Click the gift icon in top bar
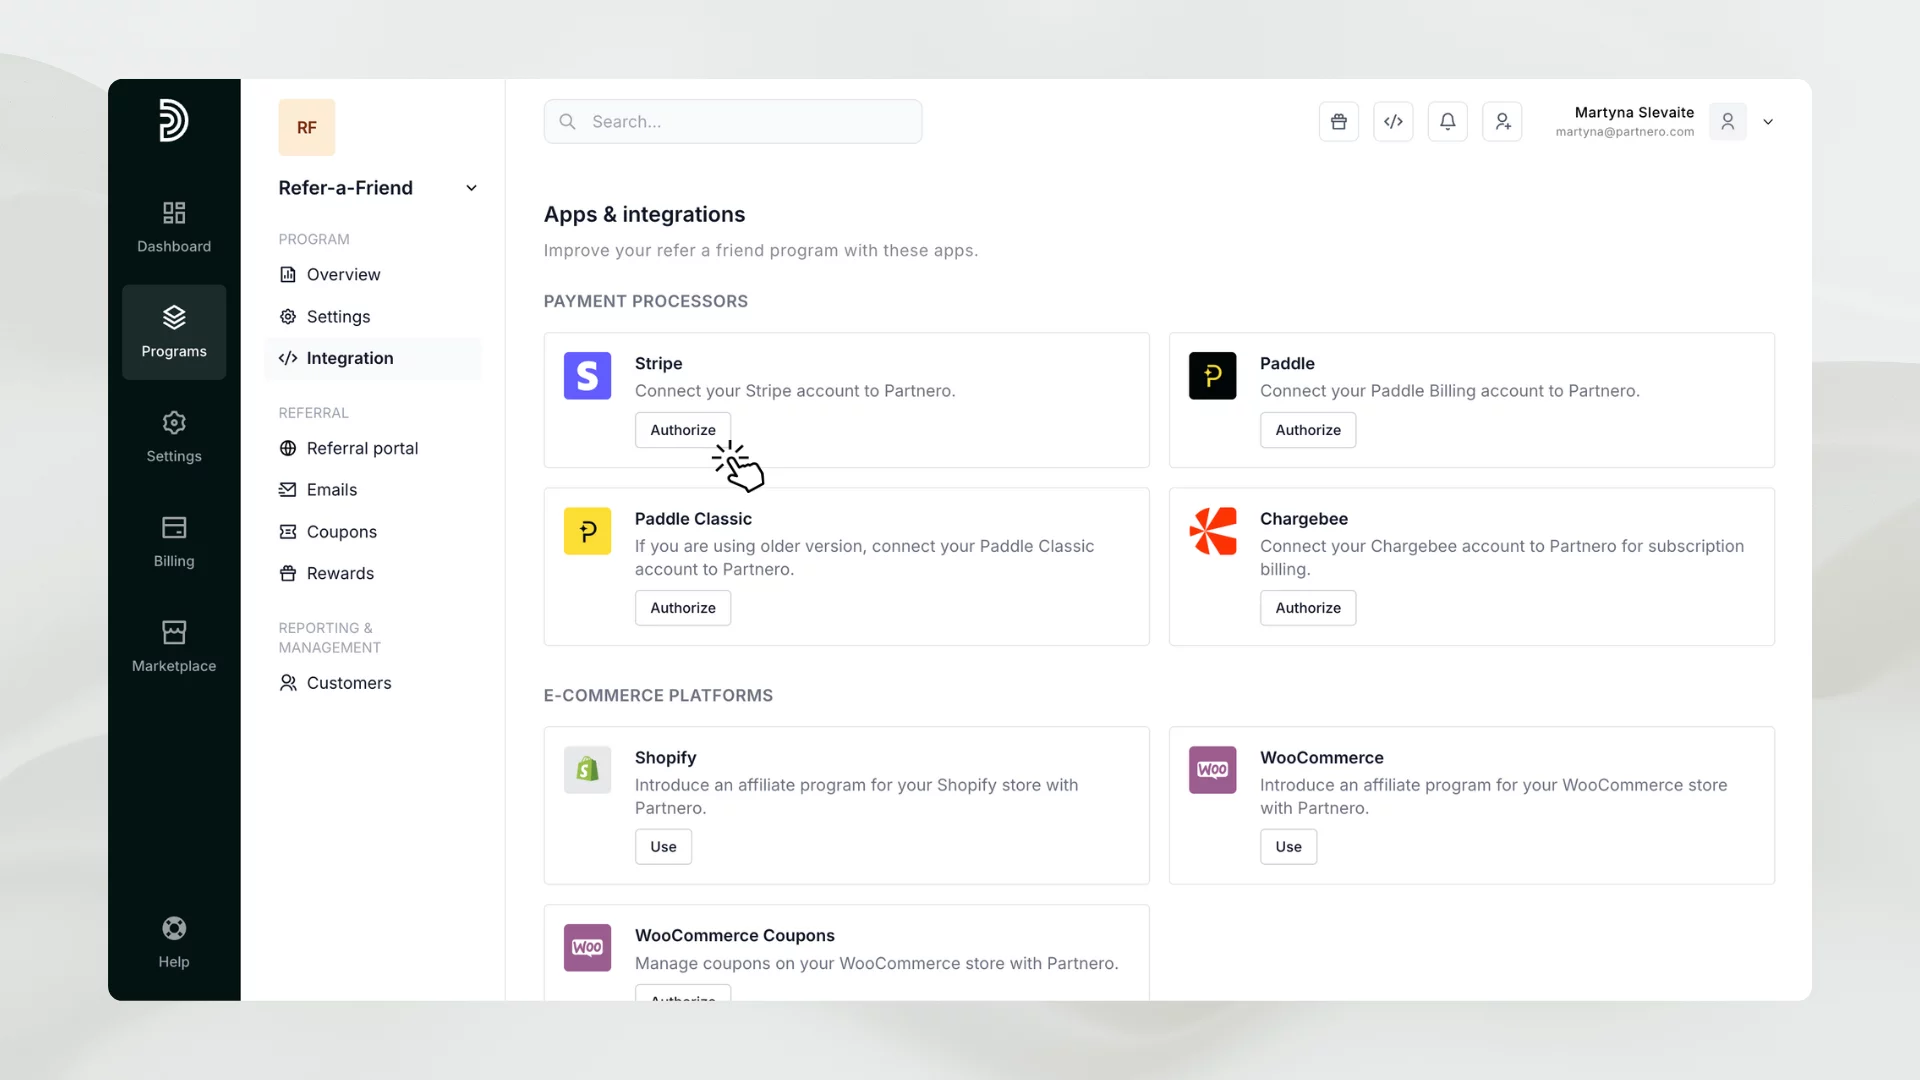1920x1080 pixels. tap(1338, 122)
